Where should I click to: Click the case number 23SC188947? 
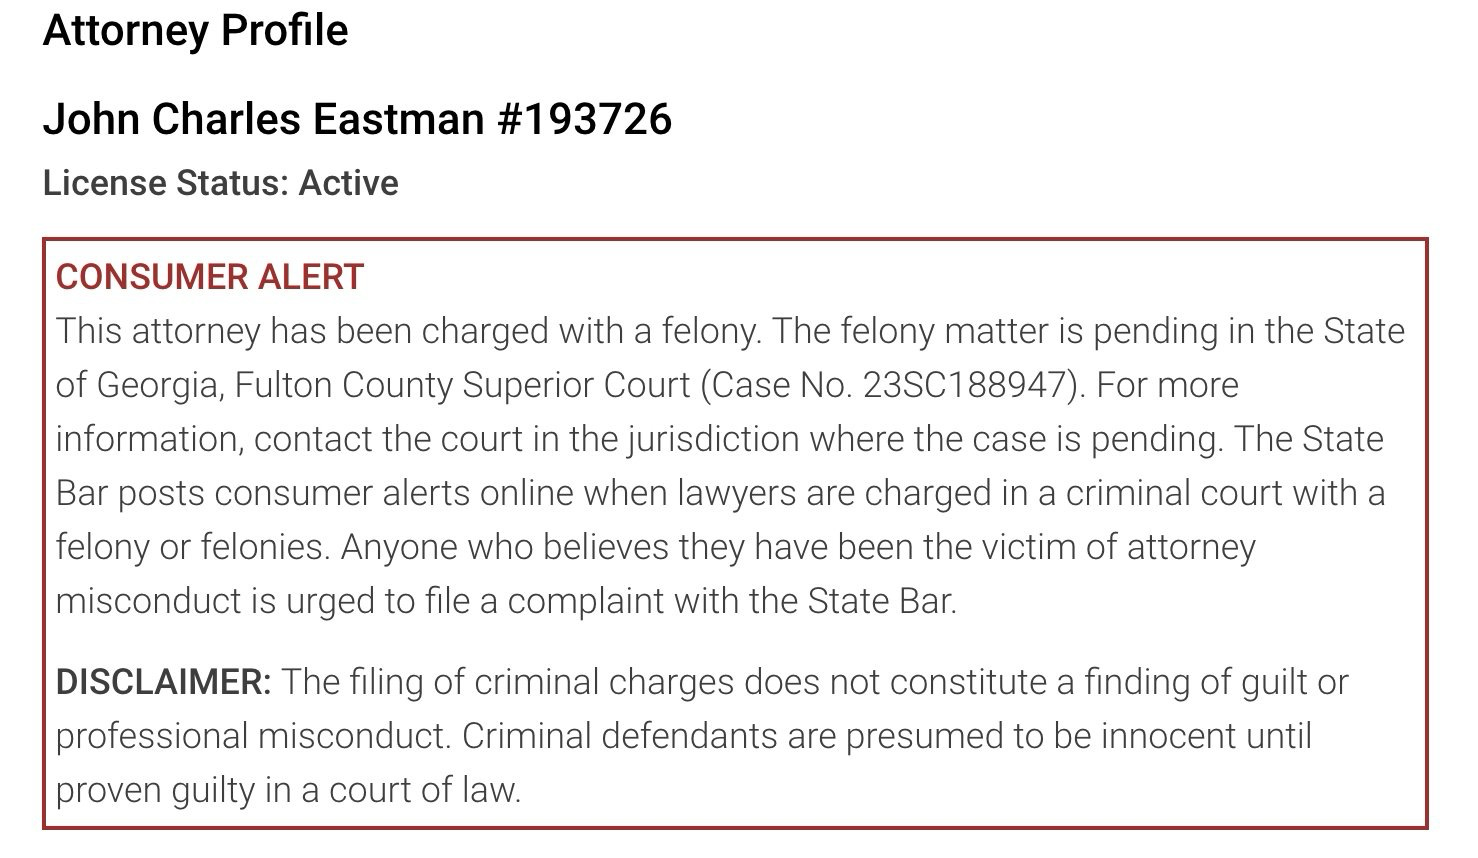pyautogui.click(x=967, y=385)
